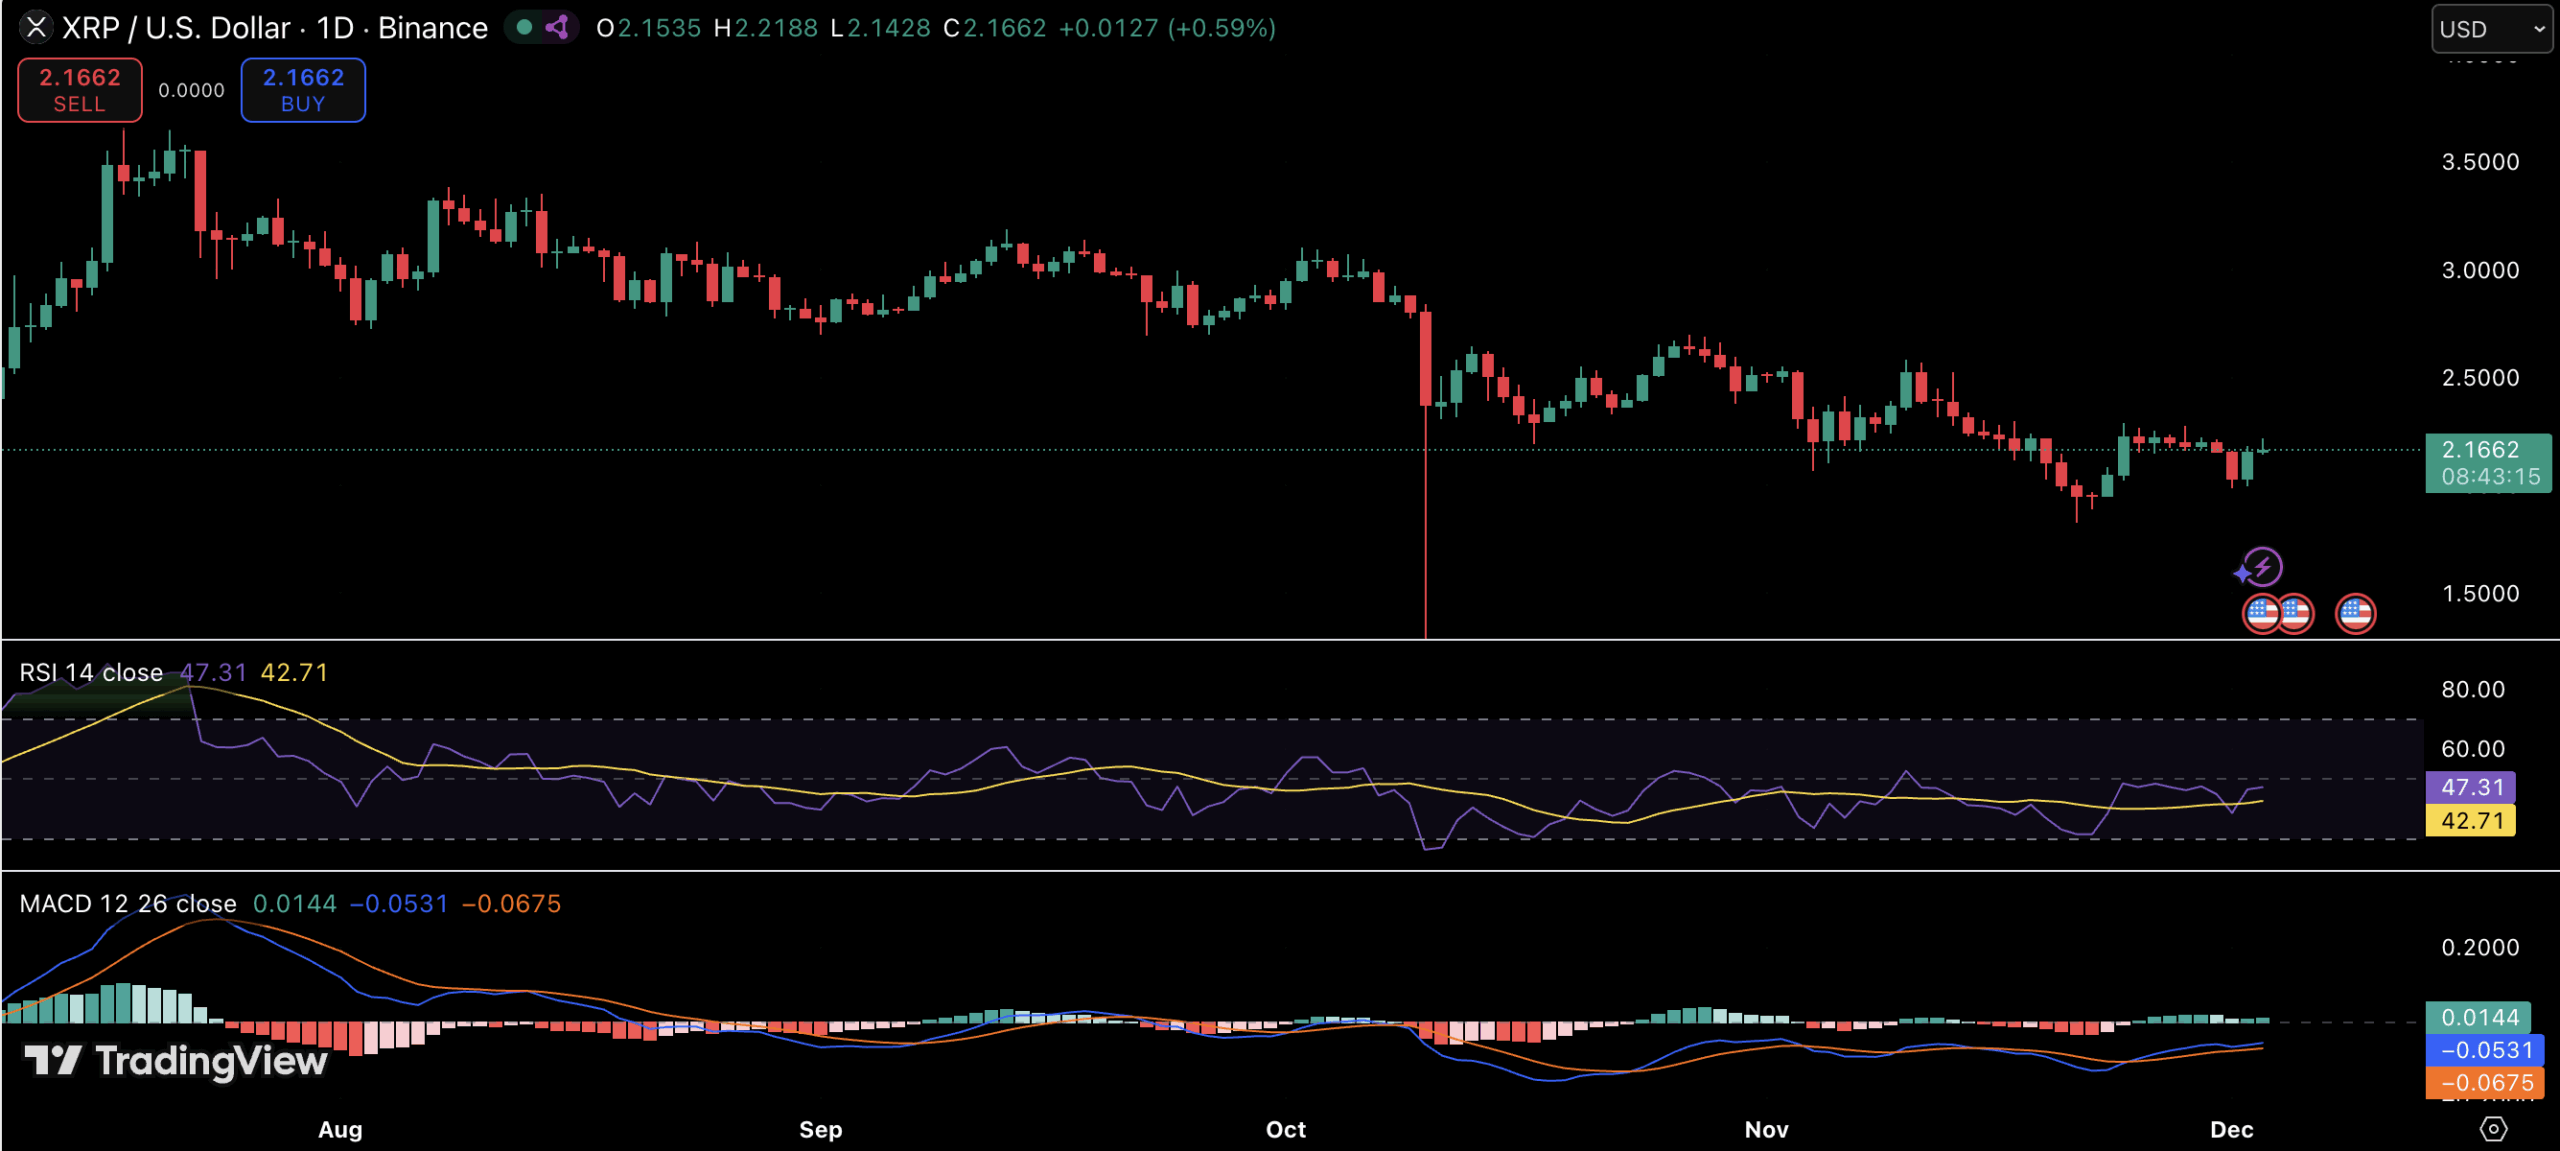Click the middle US flag event icon

[x=2296, y=613]
